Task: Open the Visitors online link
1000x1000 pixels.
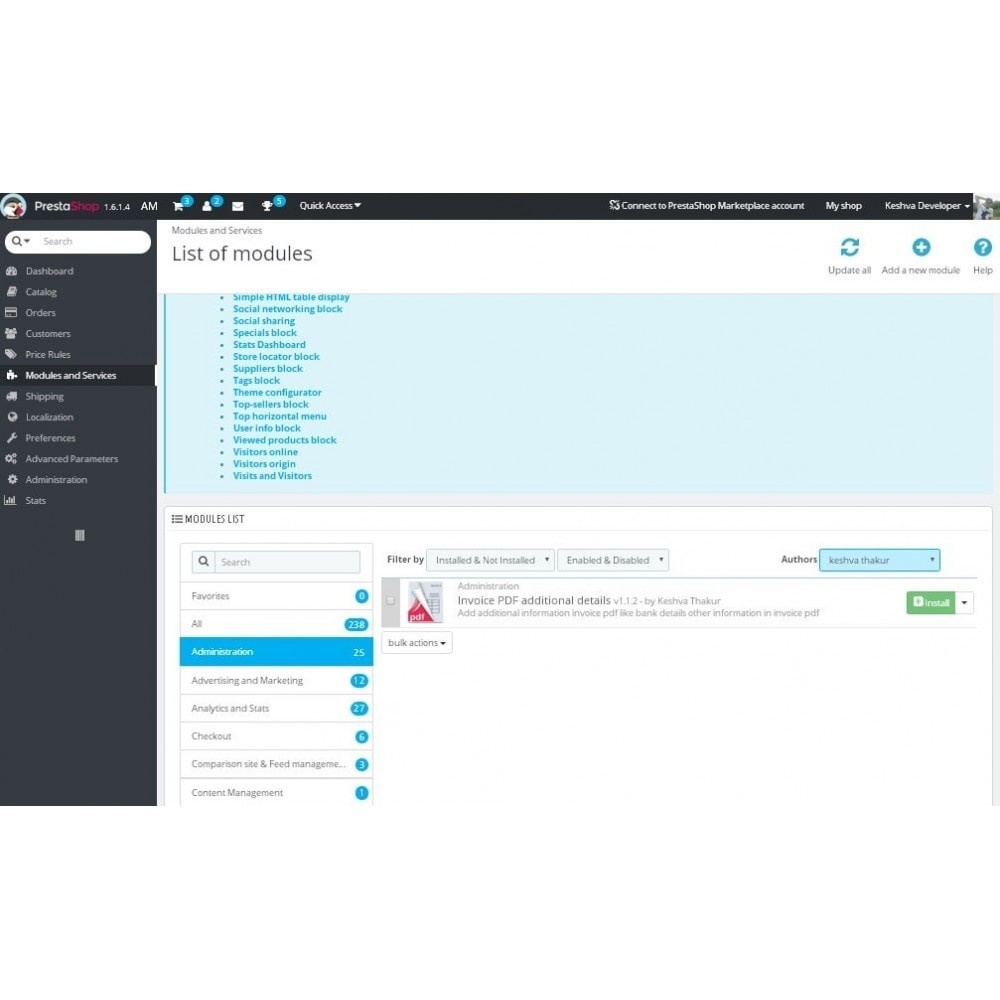Action: pyautogui.click(x=265, y=452)
